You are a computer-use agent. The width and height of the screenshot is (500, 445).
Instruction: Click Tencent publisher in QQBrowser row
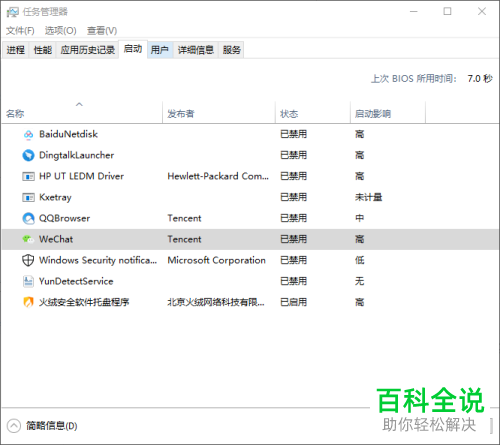coord(184,218)
